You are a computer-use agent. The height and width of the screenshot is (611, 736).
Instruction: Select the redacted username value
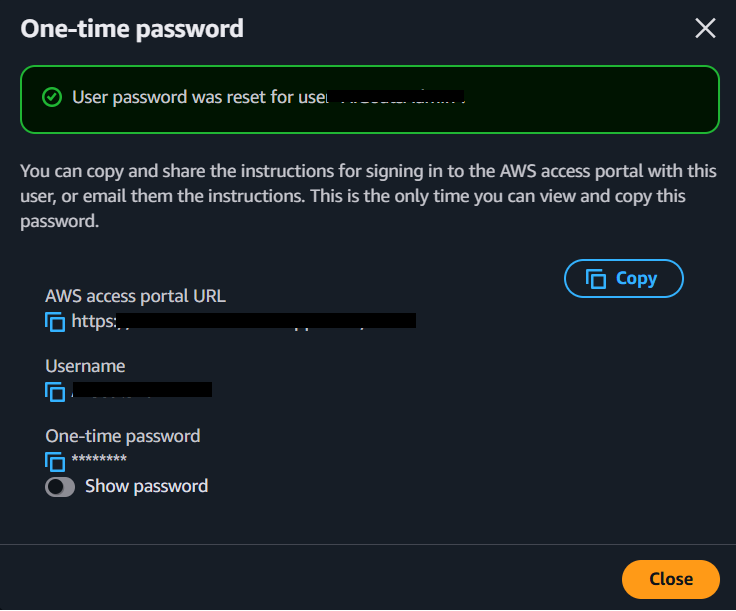(x=141, y=390)
